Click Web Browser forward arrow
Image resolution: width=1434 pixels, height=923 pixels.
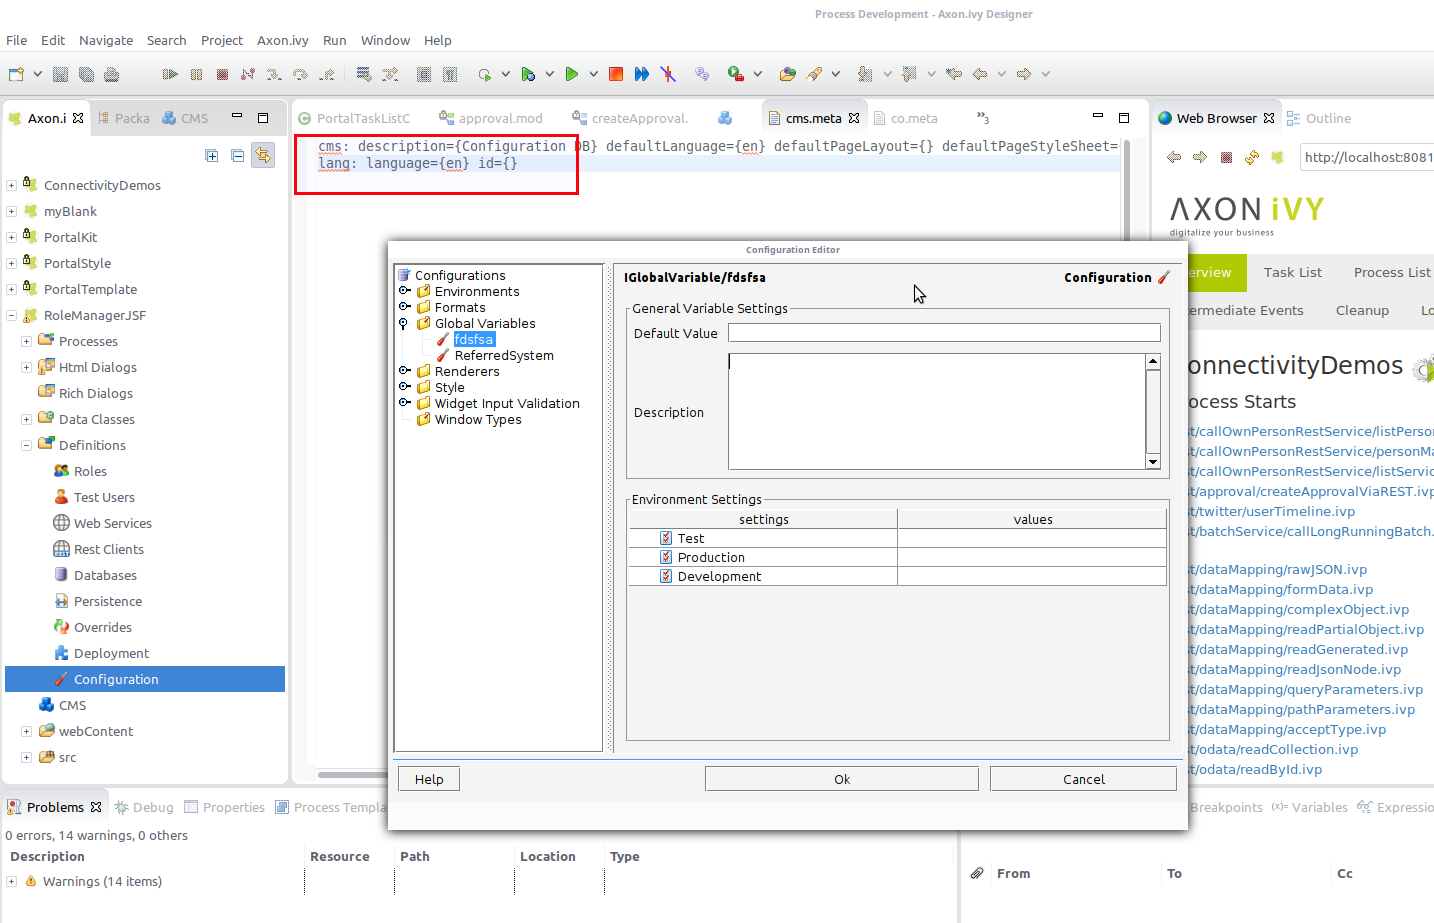pyautogui.click(x=1200, y=157)
